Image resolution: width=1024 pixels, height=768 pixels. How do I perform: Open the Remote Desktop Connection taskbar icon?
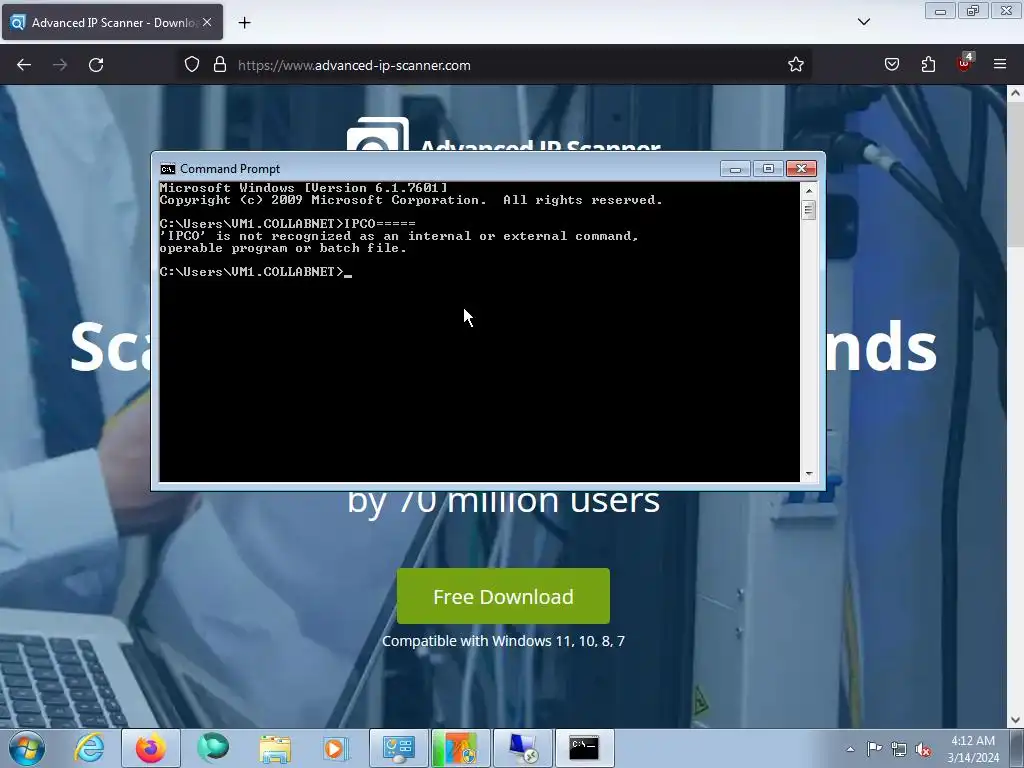523,748
